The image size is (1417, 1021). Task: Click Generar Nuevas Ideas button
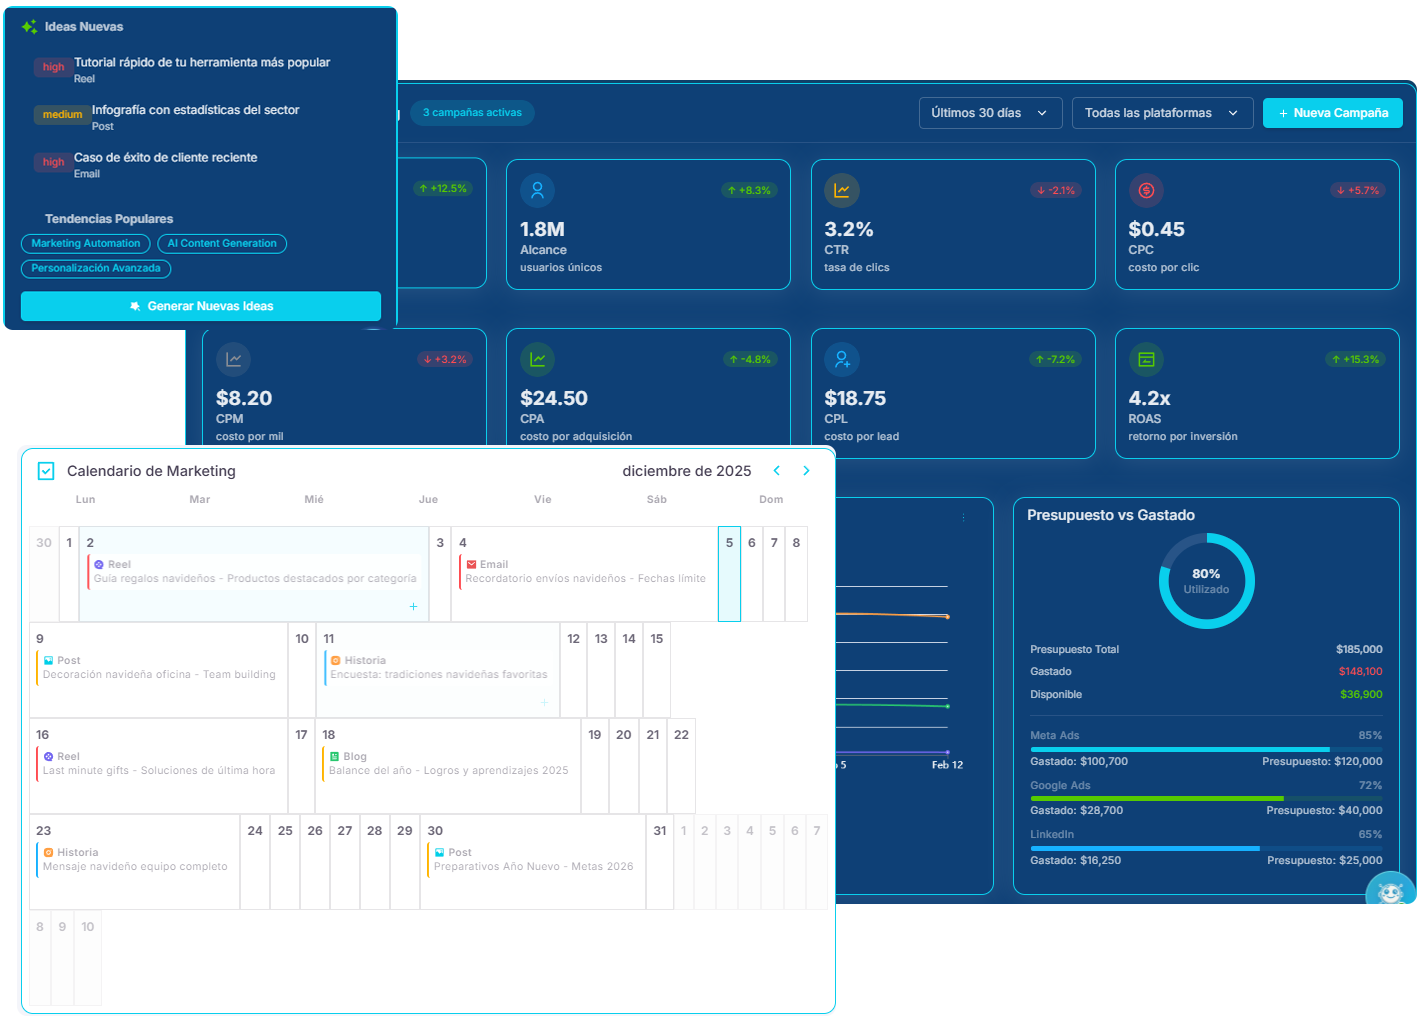pos(201,306)
